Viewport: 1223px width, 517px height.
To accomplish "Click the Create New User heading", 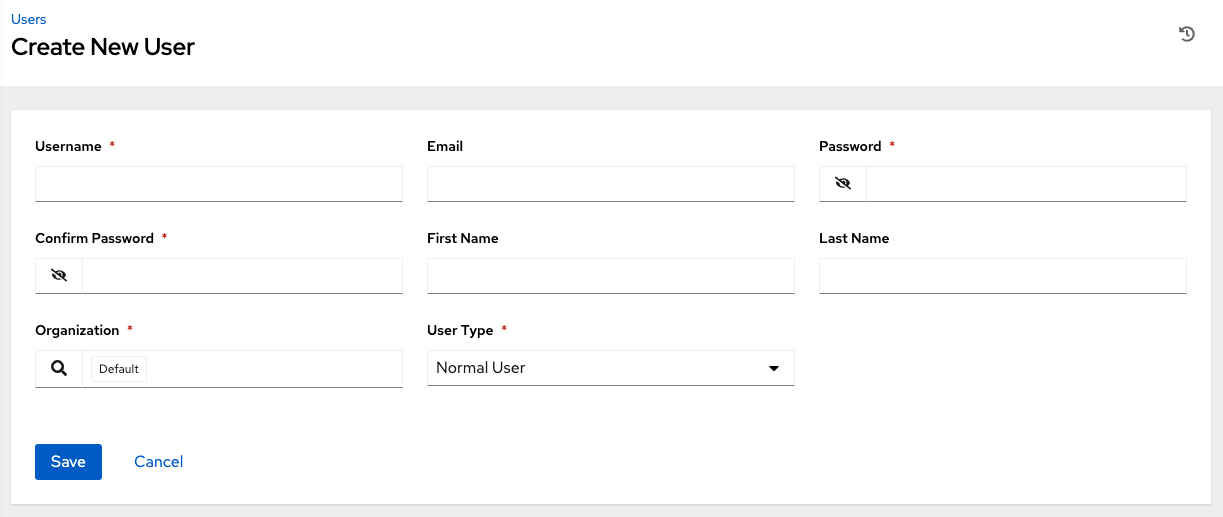I will (x=103, y=46).
